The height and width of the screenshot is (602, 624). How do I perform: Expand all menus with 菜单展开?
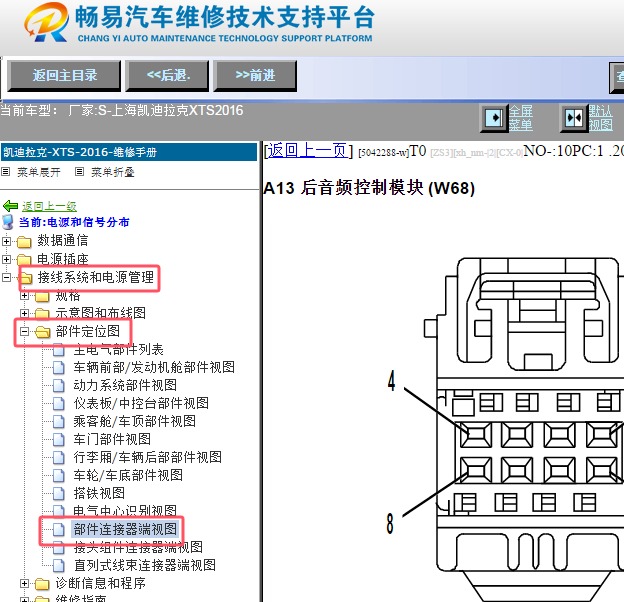coord(39,172)
